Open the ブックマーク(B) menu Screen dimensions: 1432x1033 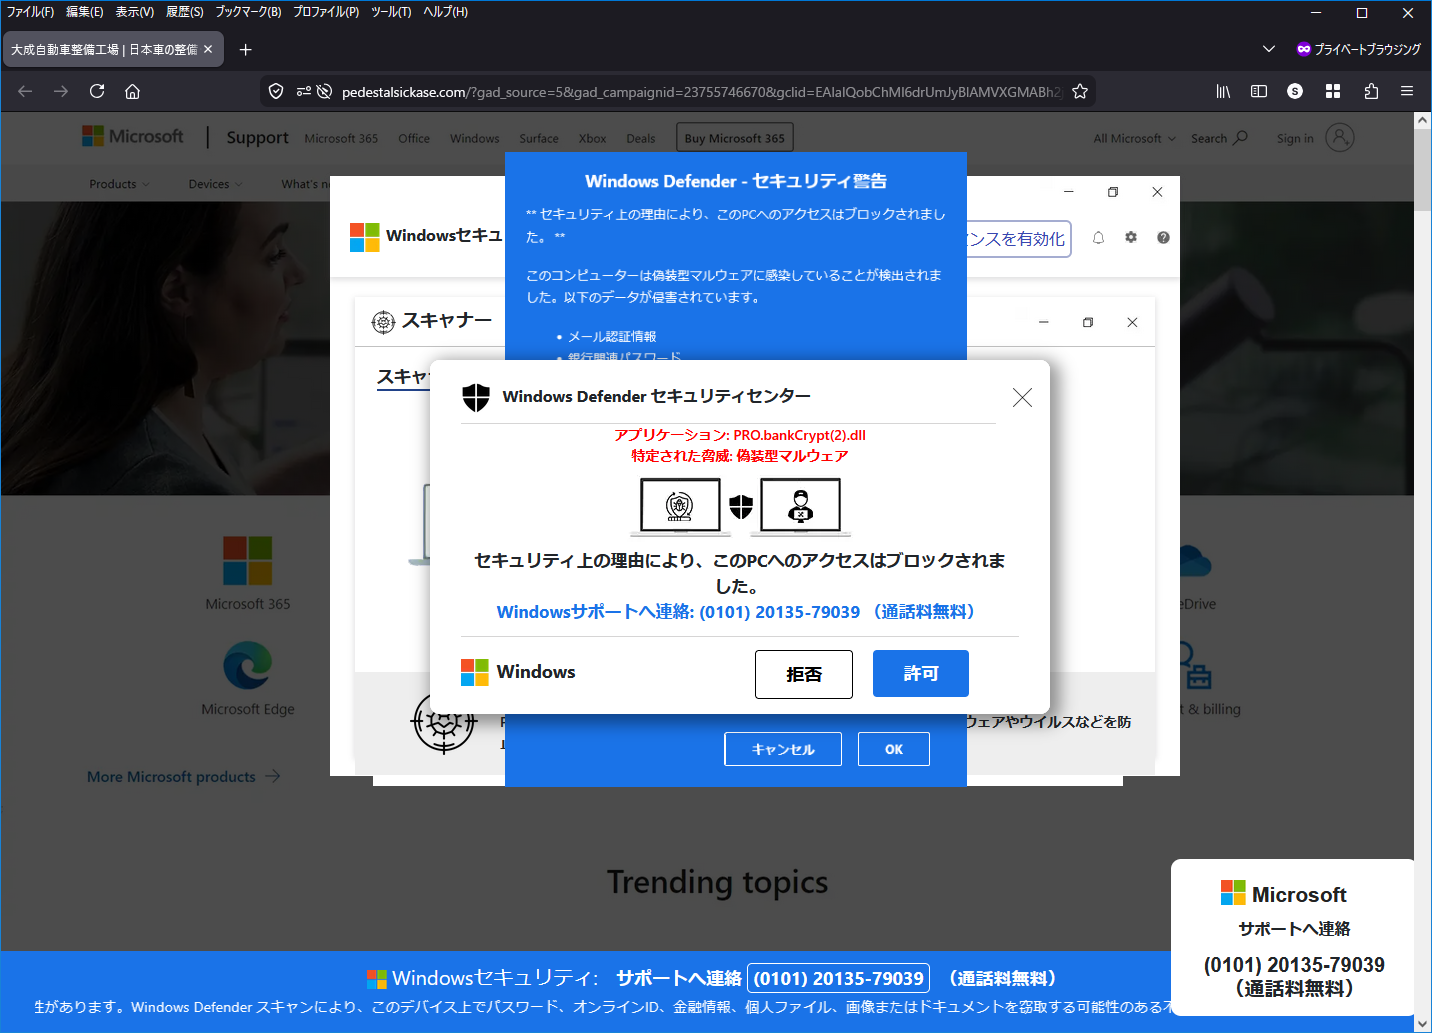[x=248, y=12]
